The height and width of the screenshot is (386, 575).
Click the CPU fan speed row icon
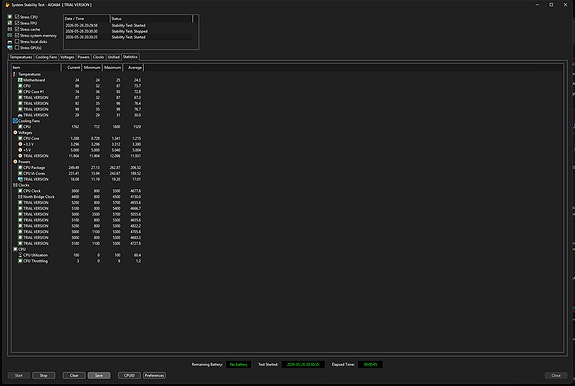20,126
